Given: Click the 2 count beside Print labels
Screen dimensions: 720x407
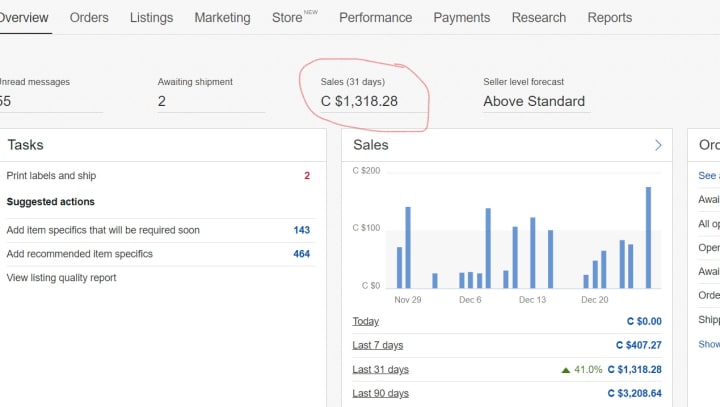Looking at the screenshot, I should (307, 175).
